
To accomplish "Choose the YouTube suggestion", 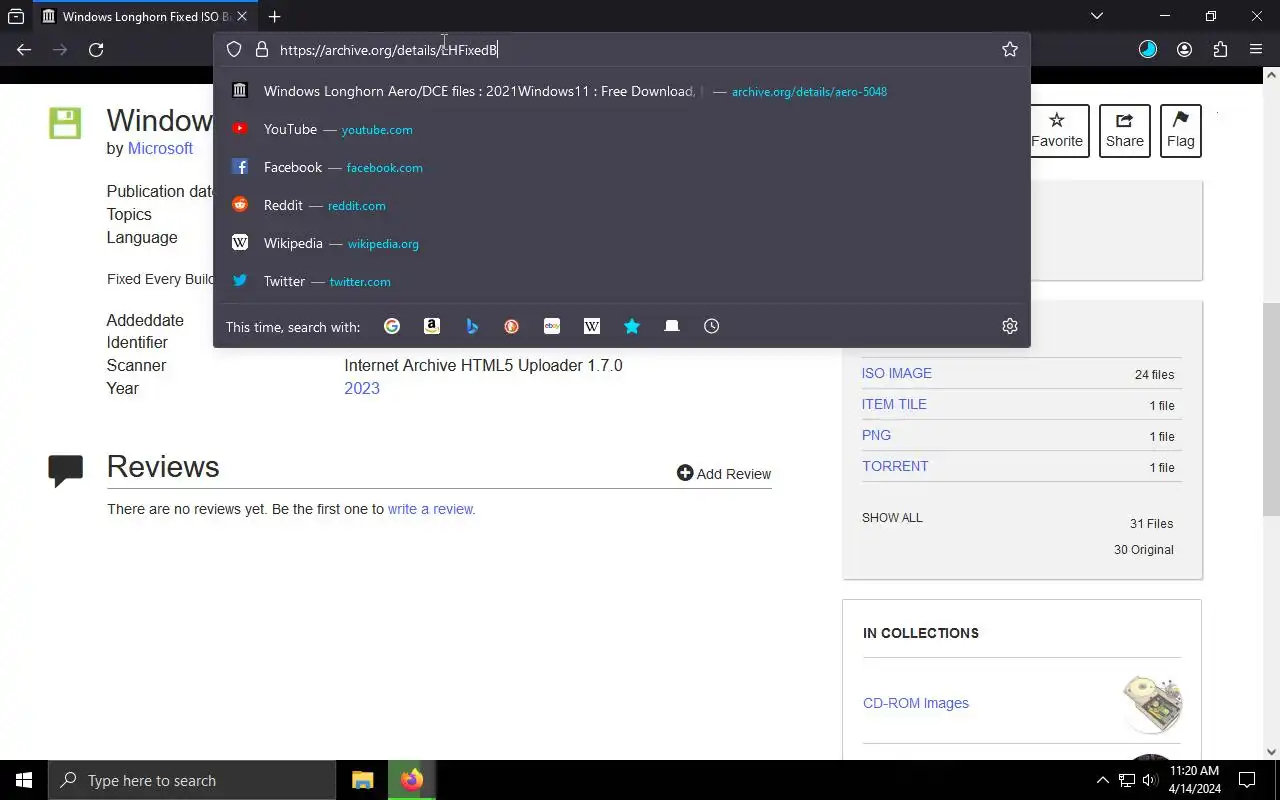I will click(x=622, y=129).
